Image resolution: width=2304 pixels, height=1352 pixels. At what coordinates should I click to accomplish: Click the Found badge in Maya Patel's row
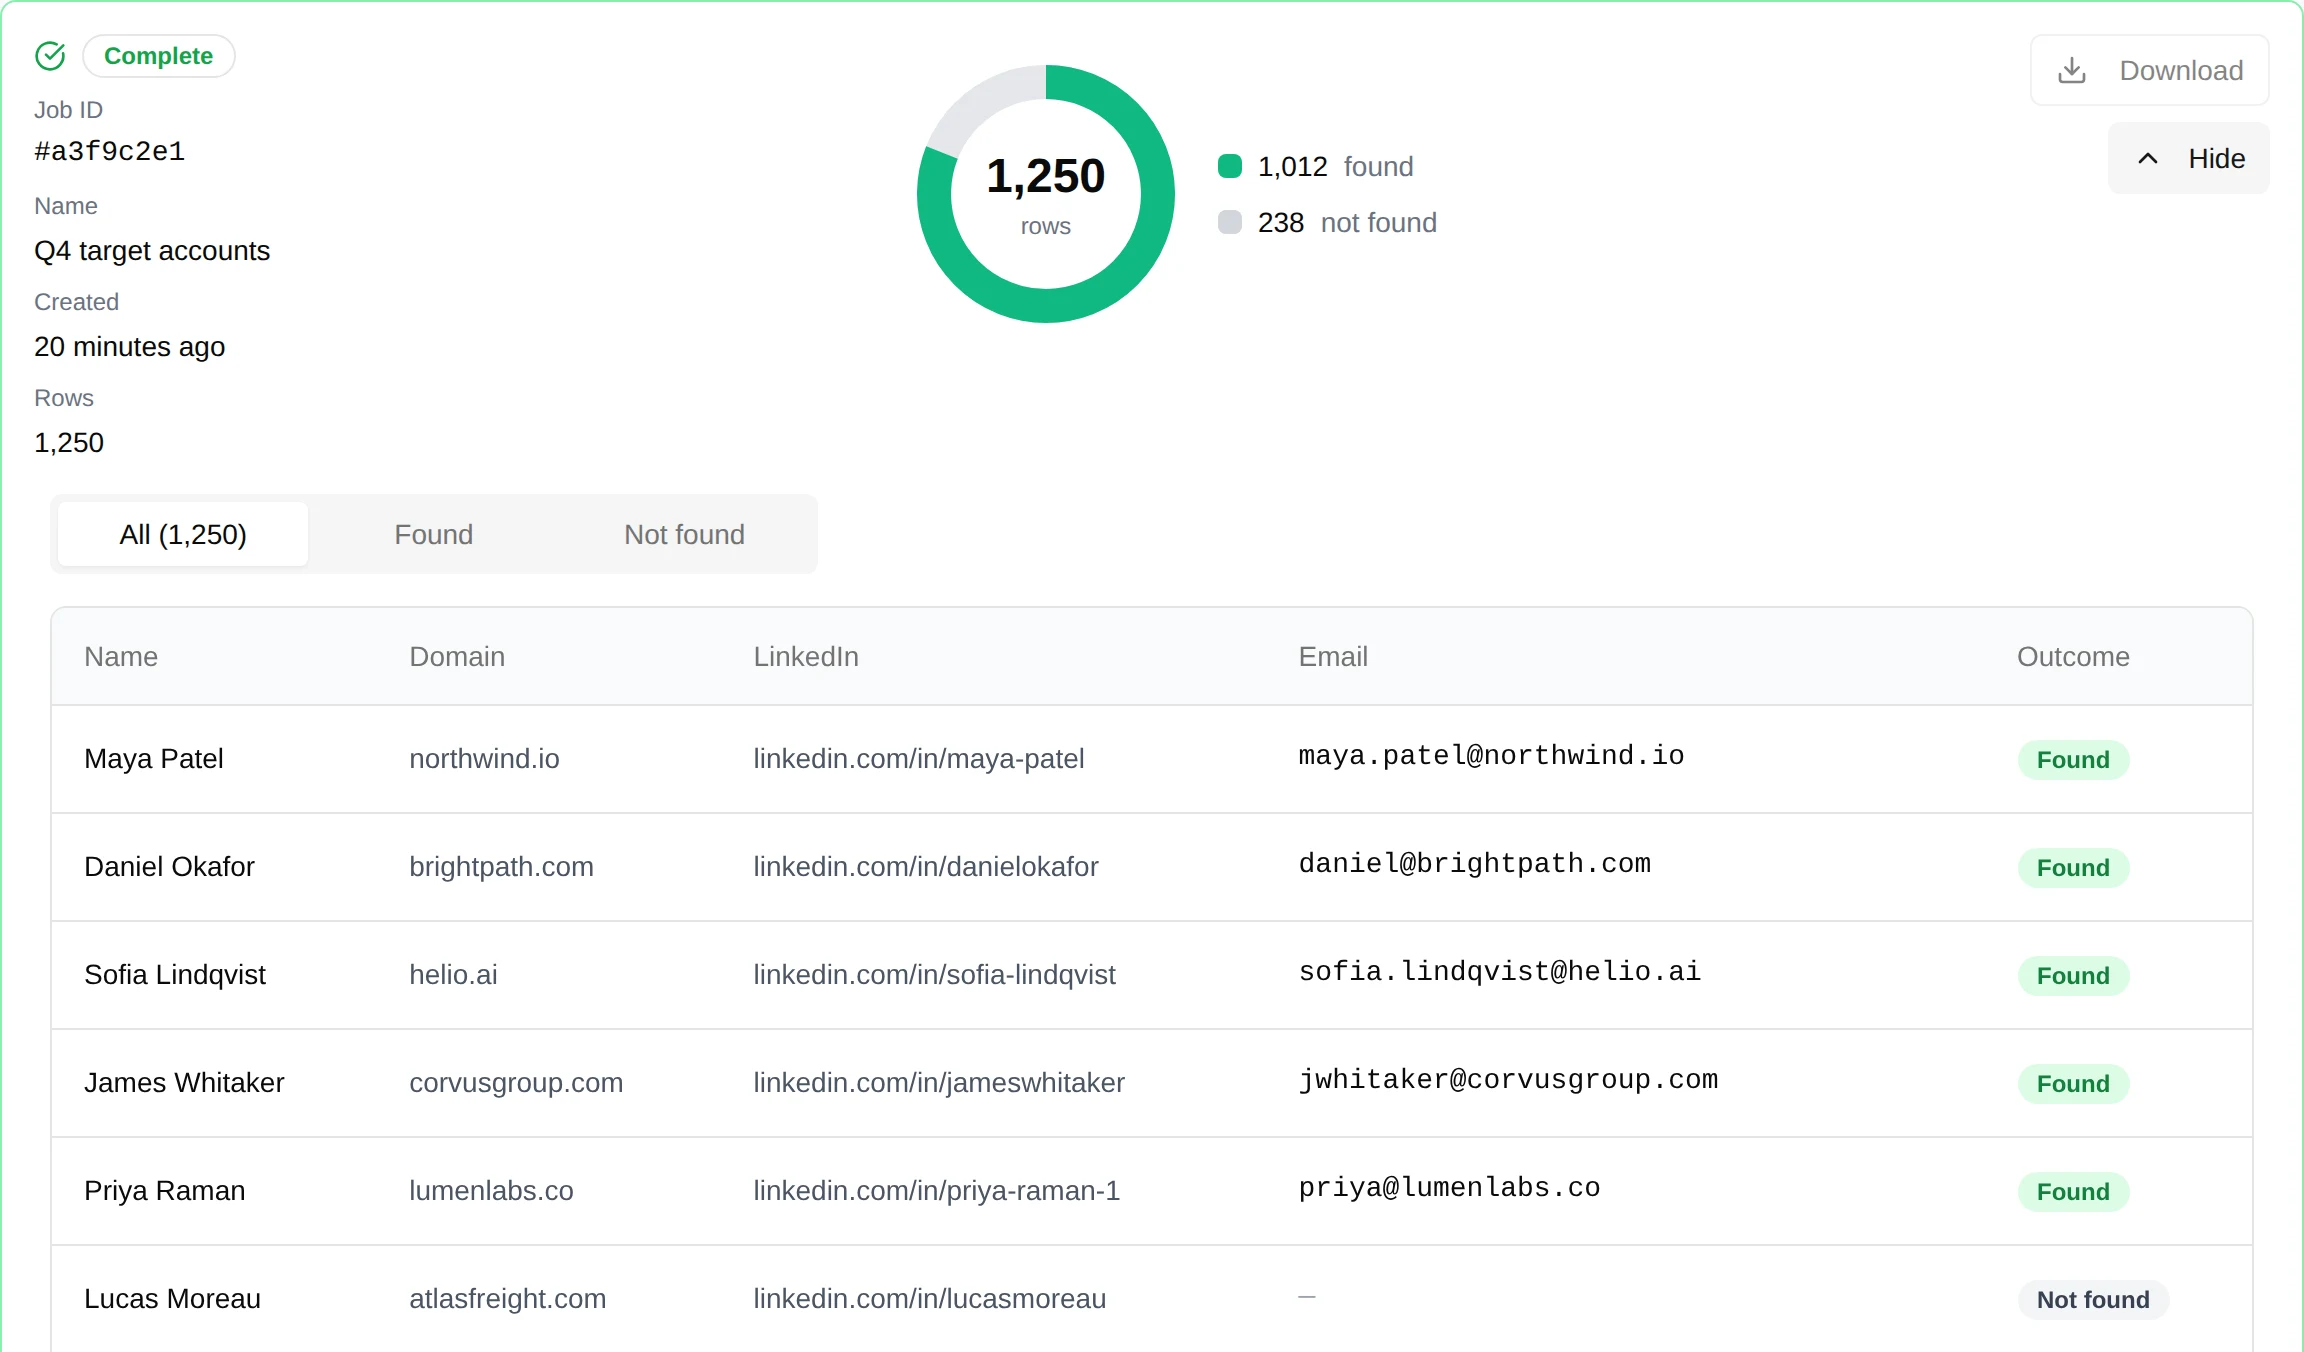click(x=2073, y=760)
